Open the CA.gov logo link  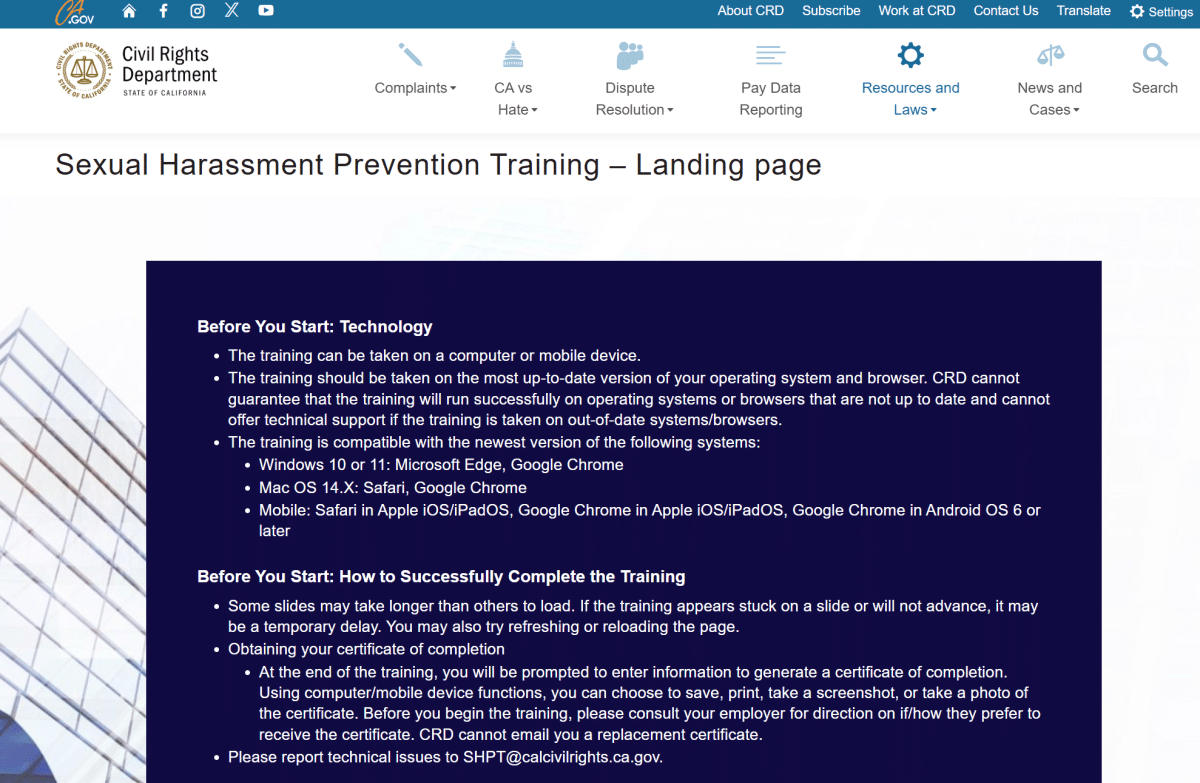click(75, 12)
